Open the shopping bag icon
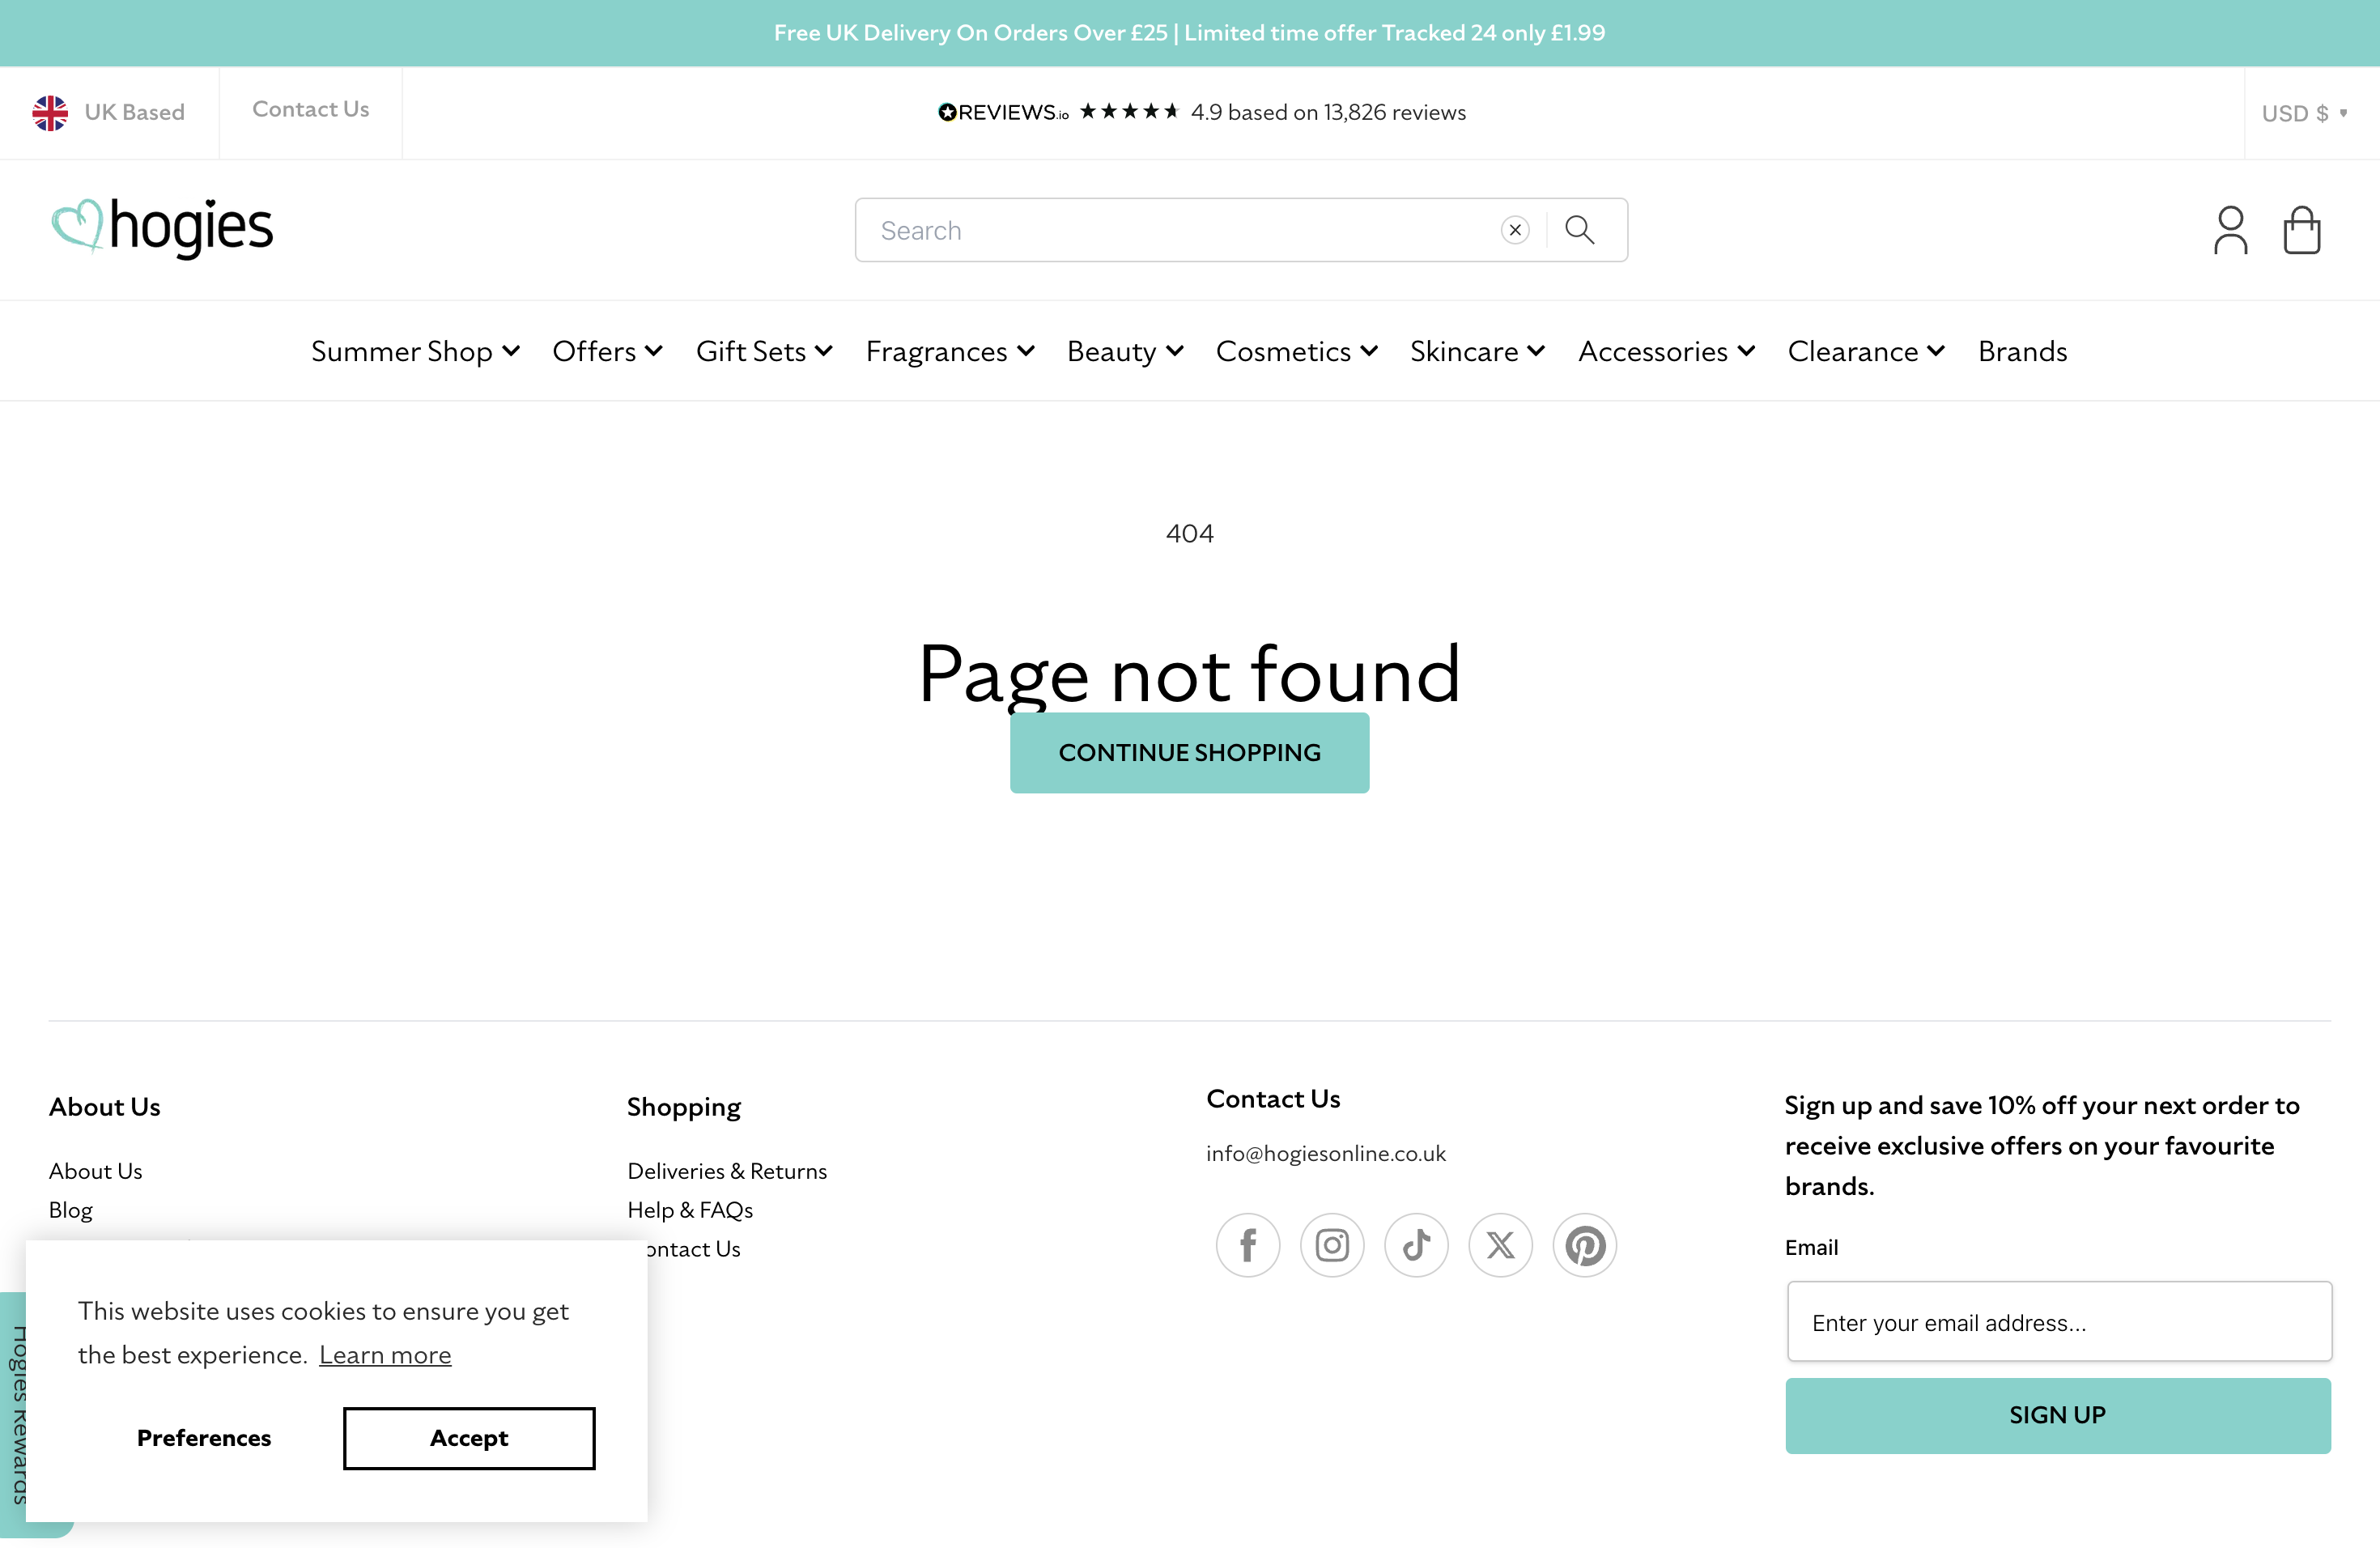2380x1548 pixels. [x=2302, y=229]
